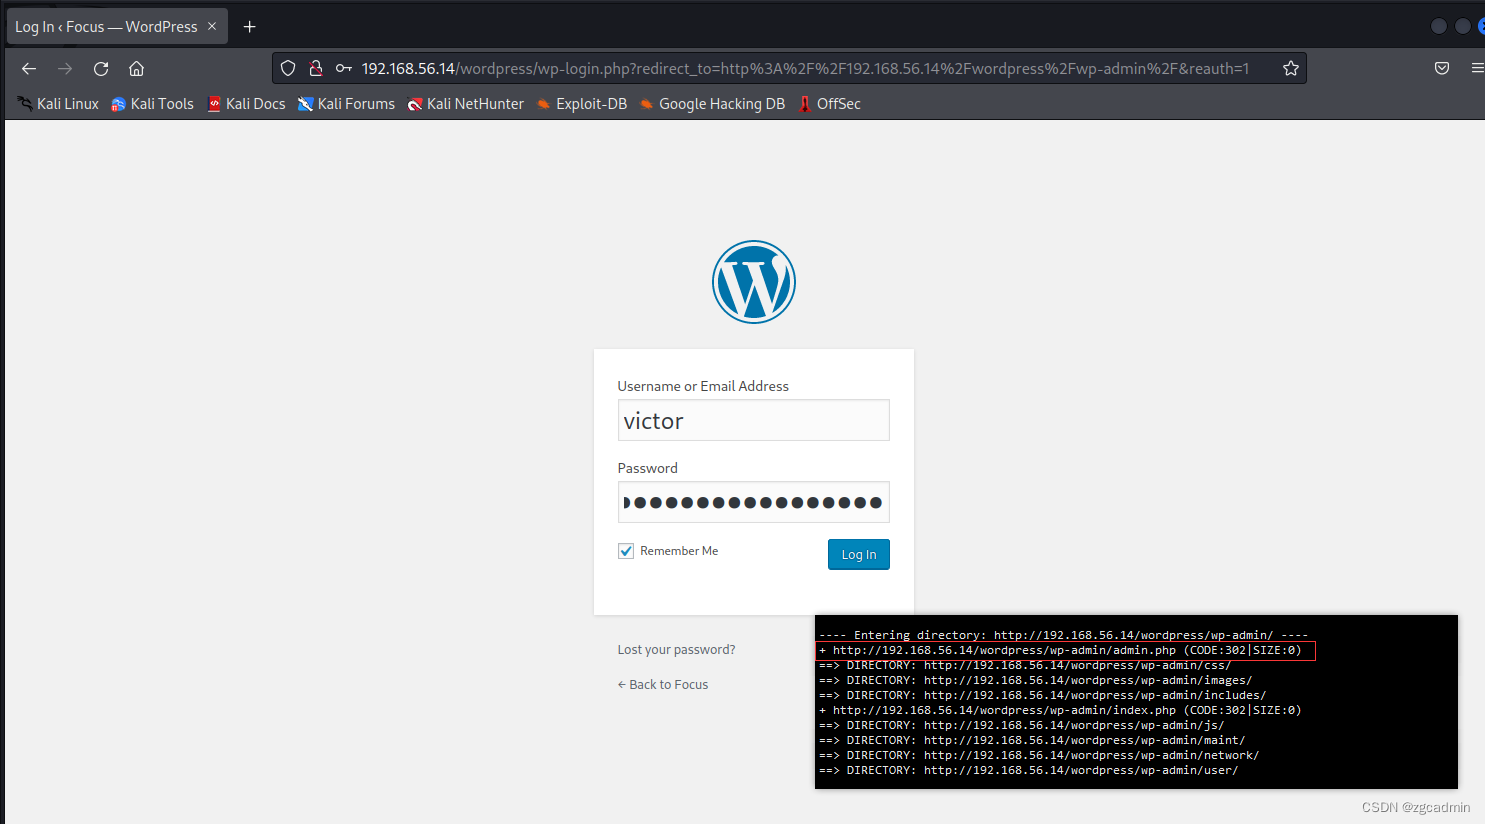Click the wp-admin/user/ directory line

[x=1028, y=770]
